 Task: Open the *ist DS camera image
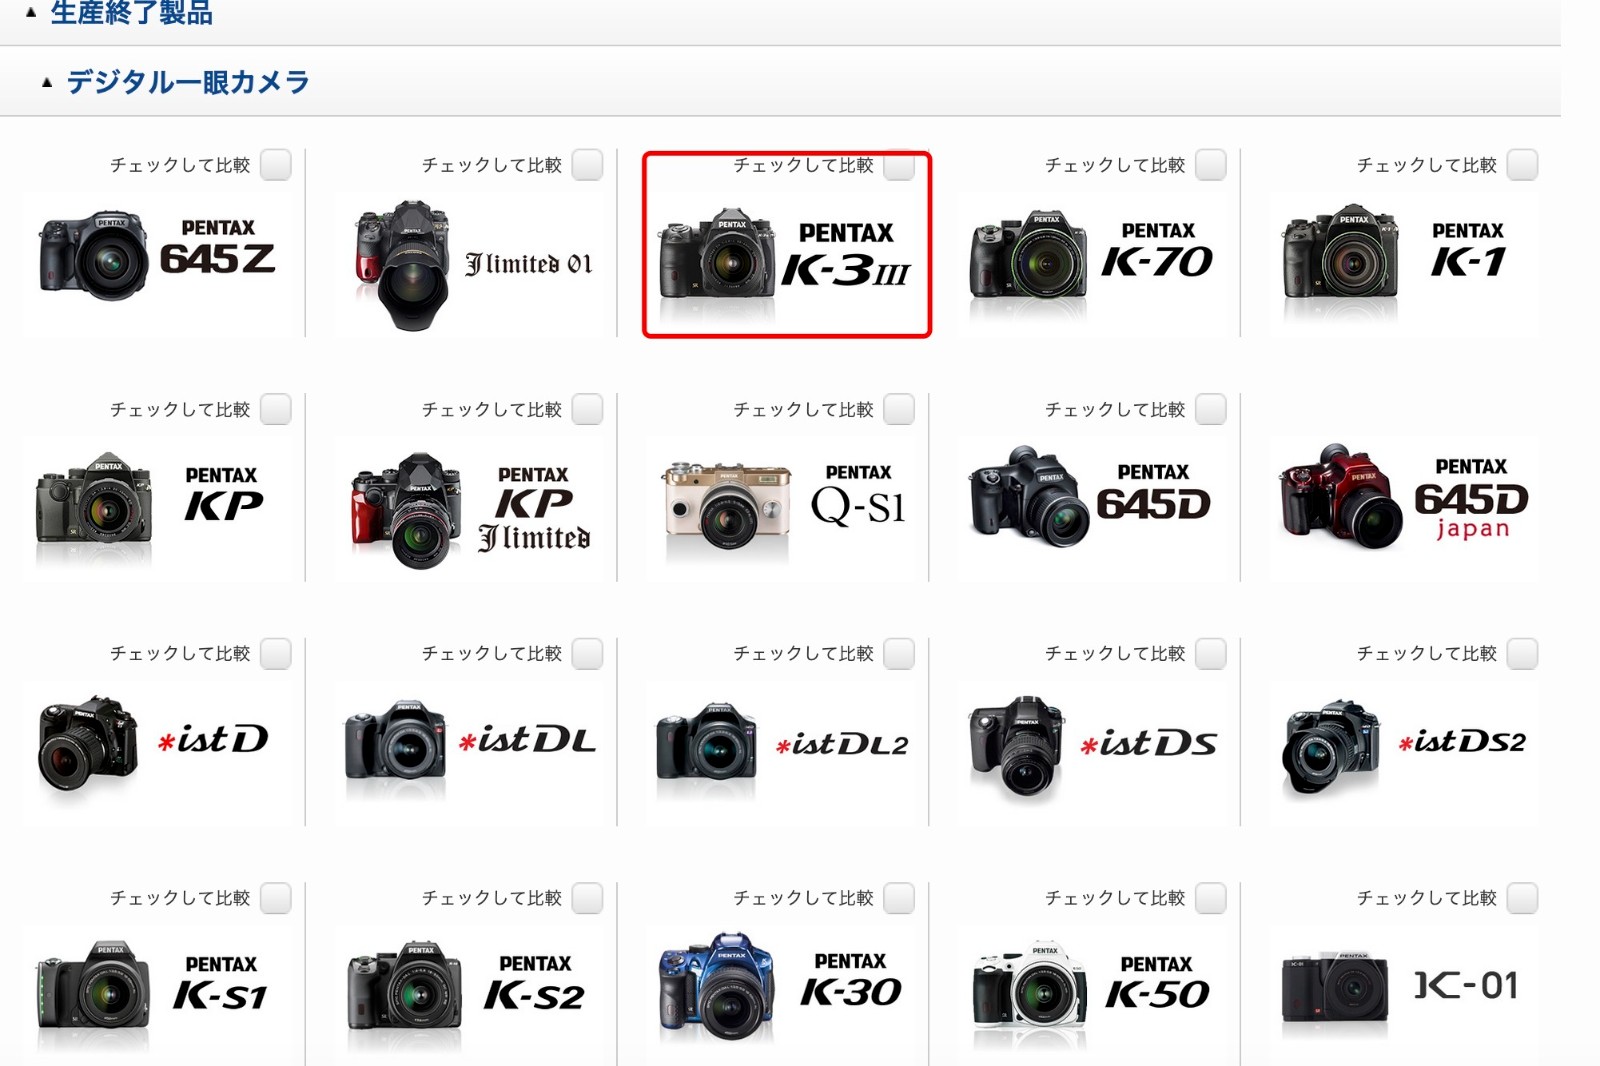pos(1017,745)
